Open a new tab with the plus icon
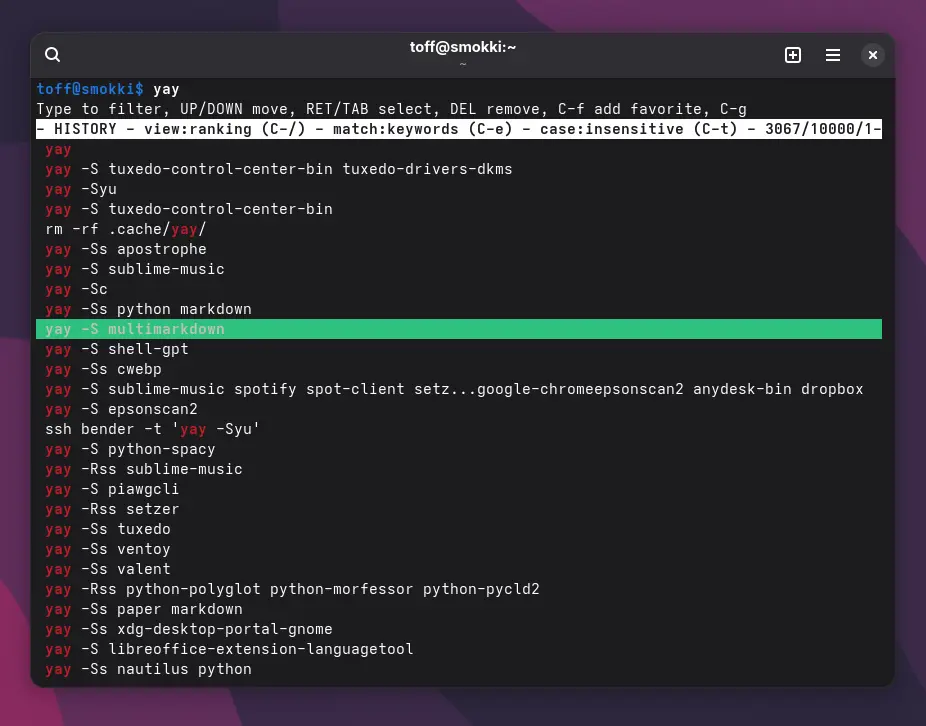Image resolution: width=926 pixels, height=726 pixels. point(793,55)
